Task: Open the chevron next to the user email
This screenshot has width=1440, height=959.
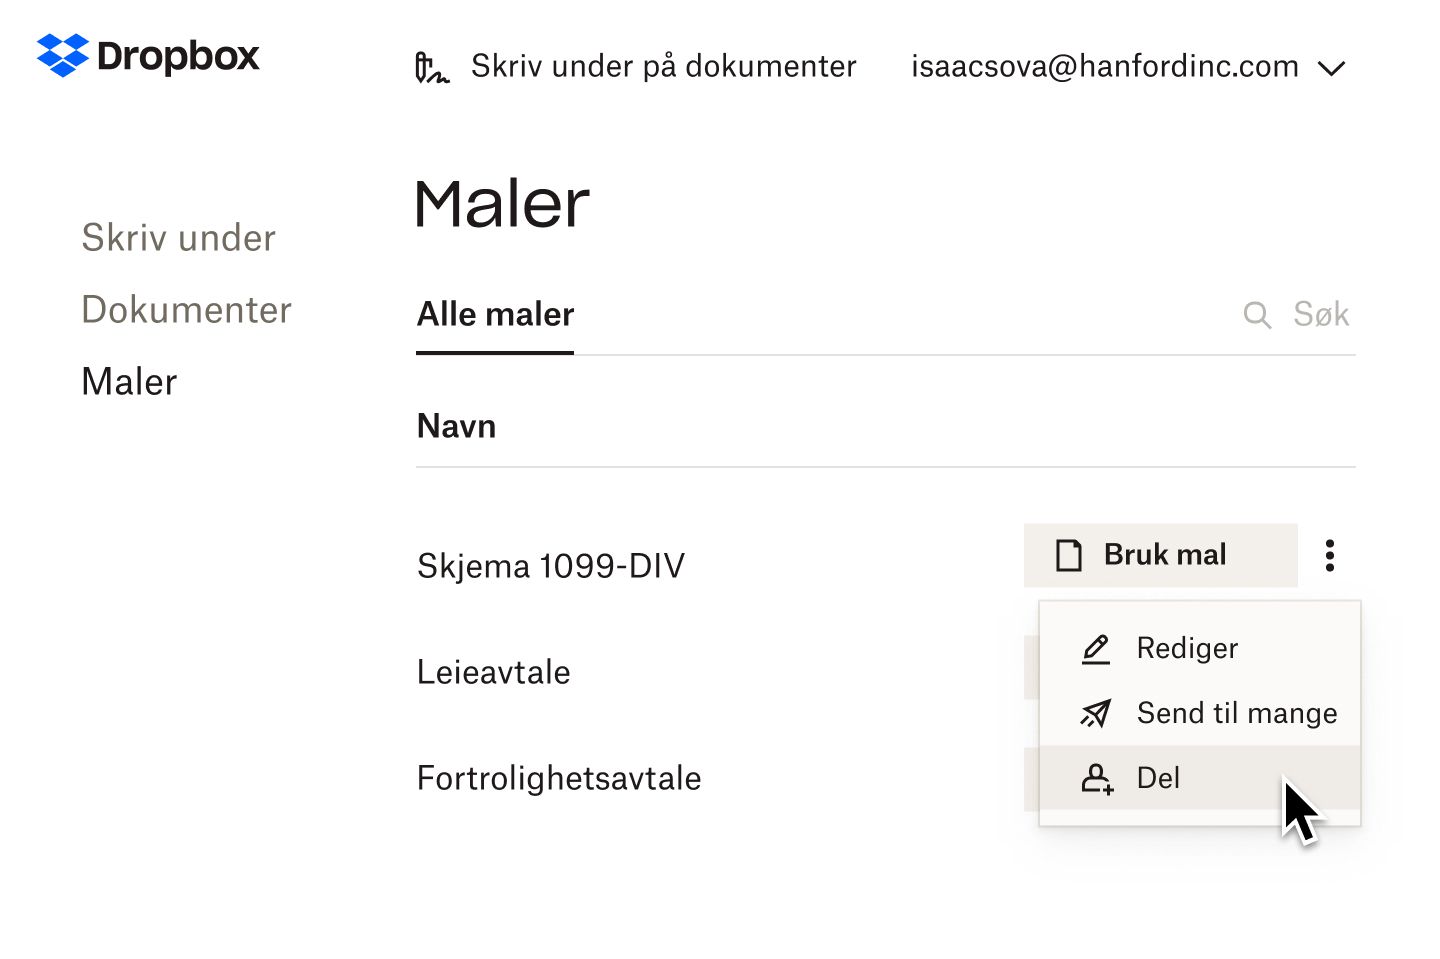Action: pos(1332,68)
